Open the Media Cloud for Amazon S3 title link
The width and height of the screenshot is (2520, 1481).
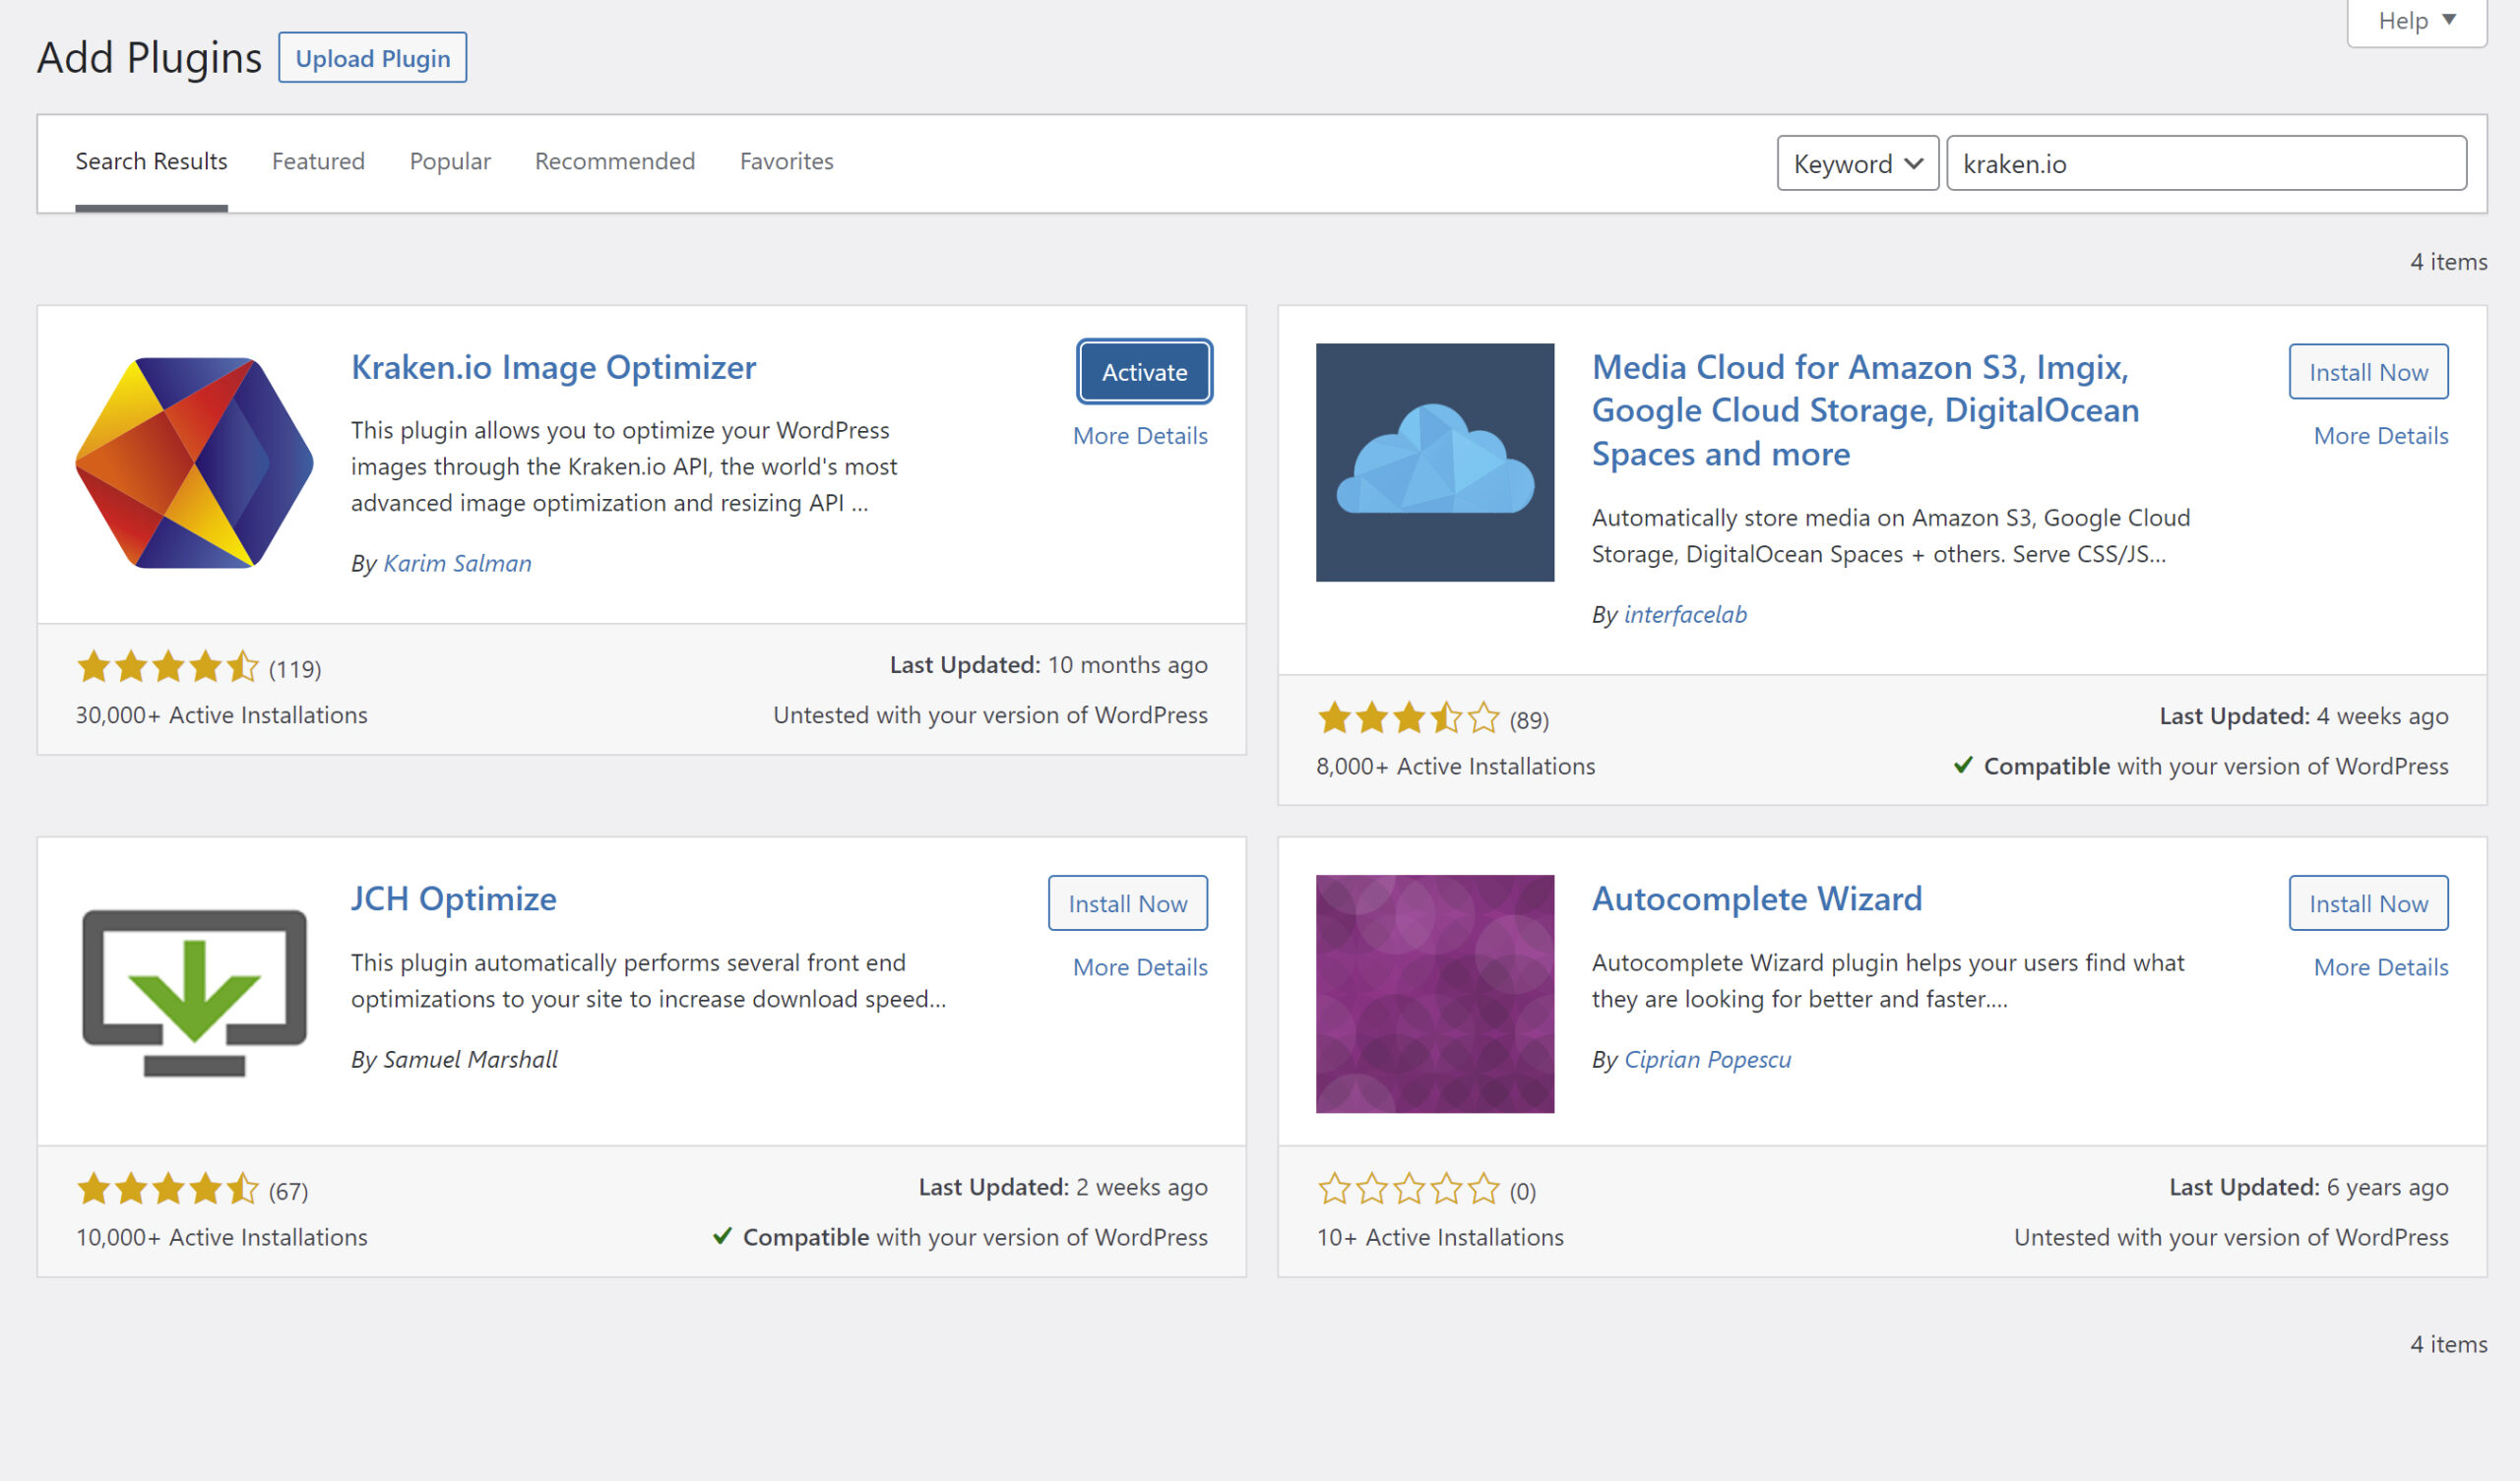point(1865,410)
